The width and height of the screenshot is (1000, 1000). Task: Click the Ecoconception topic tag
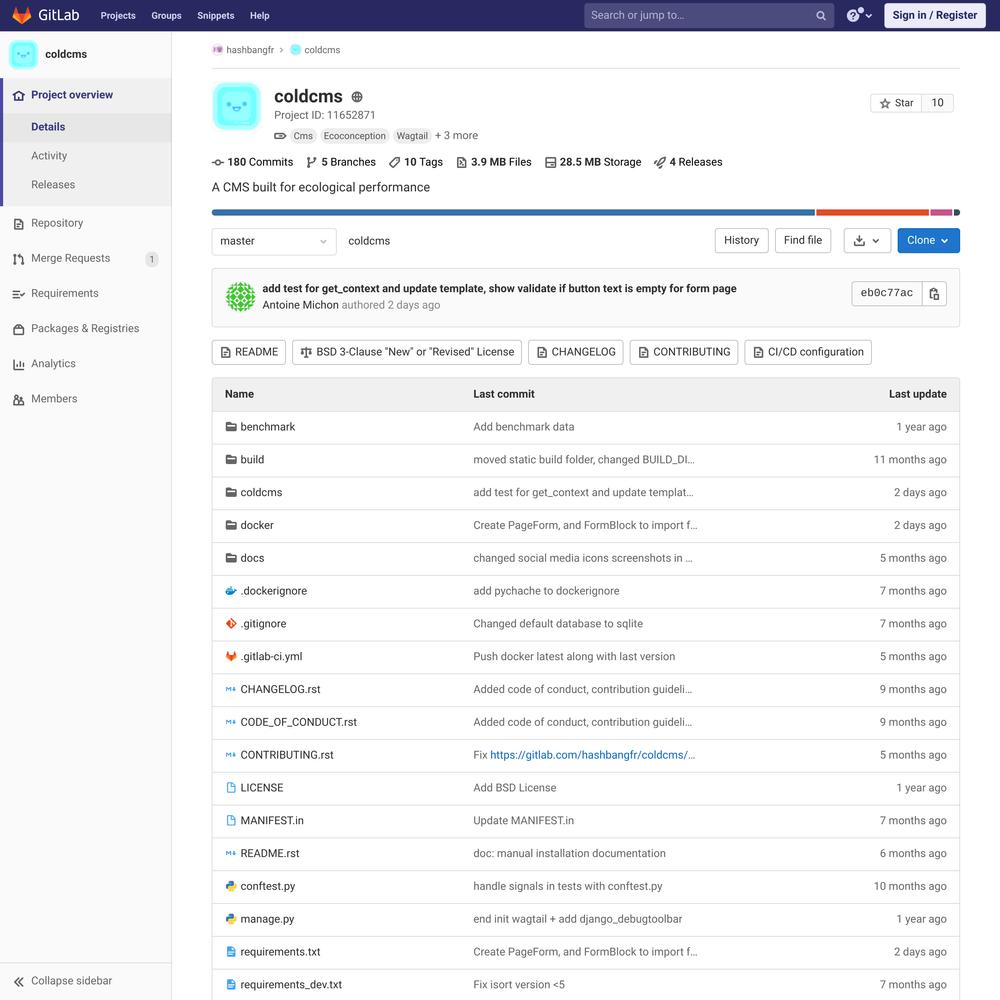click(355, 136)
